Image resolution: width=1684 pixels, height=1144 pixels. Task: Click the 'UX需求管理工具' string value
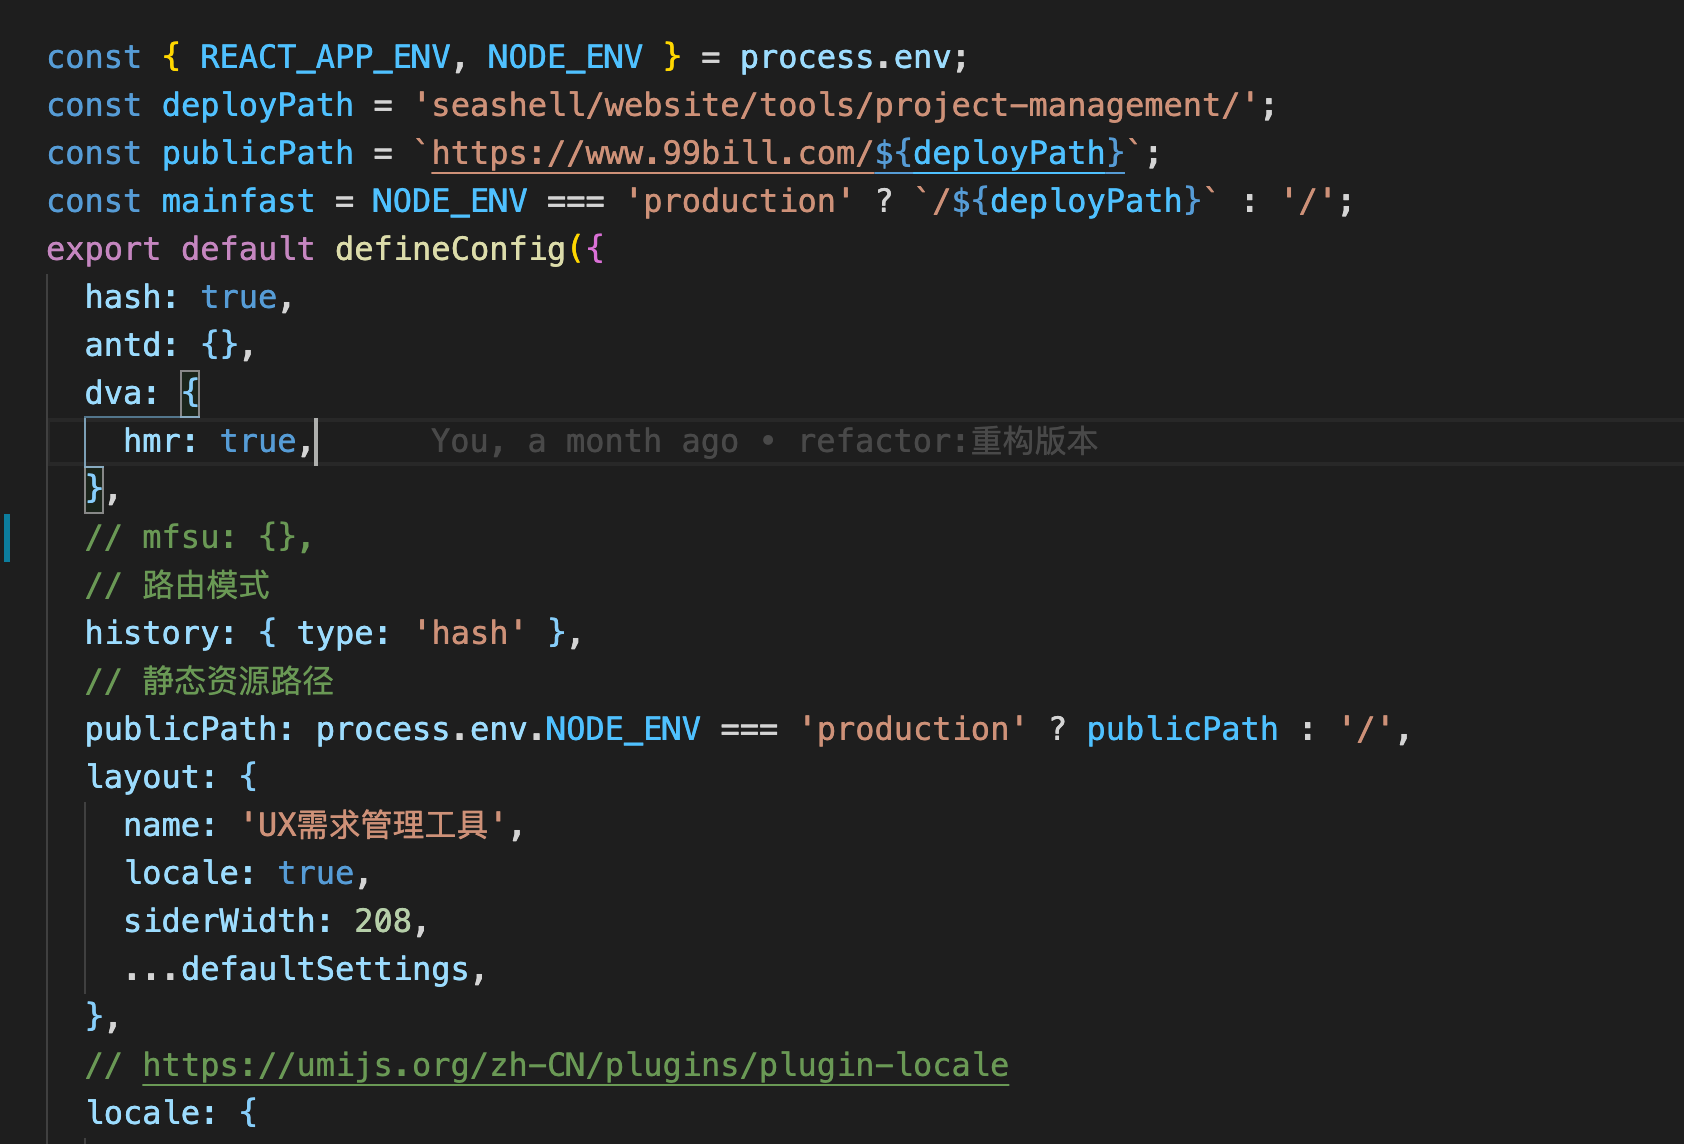375,824
